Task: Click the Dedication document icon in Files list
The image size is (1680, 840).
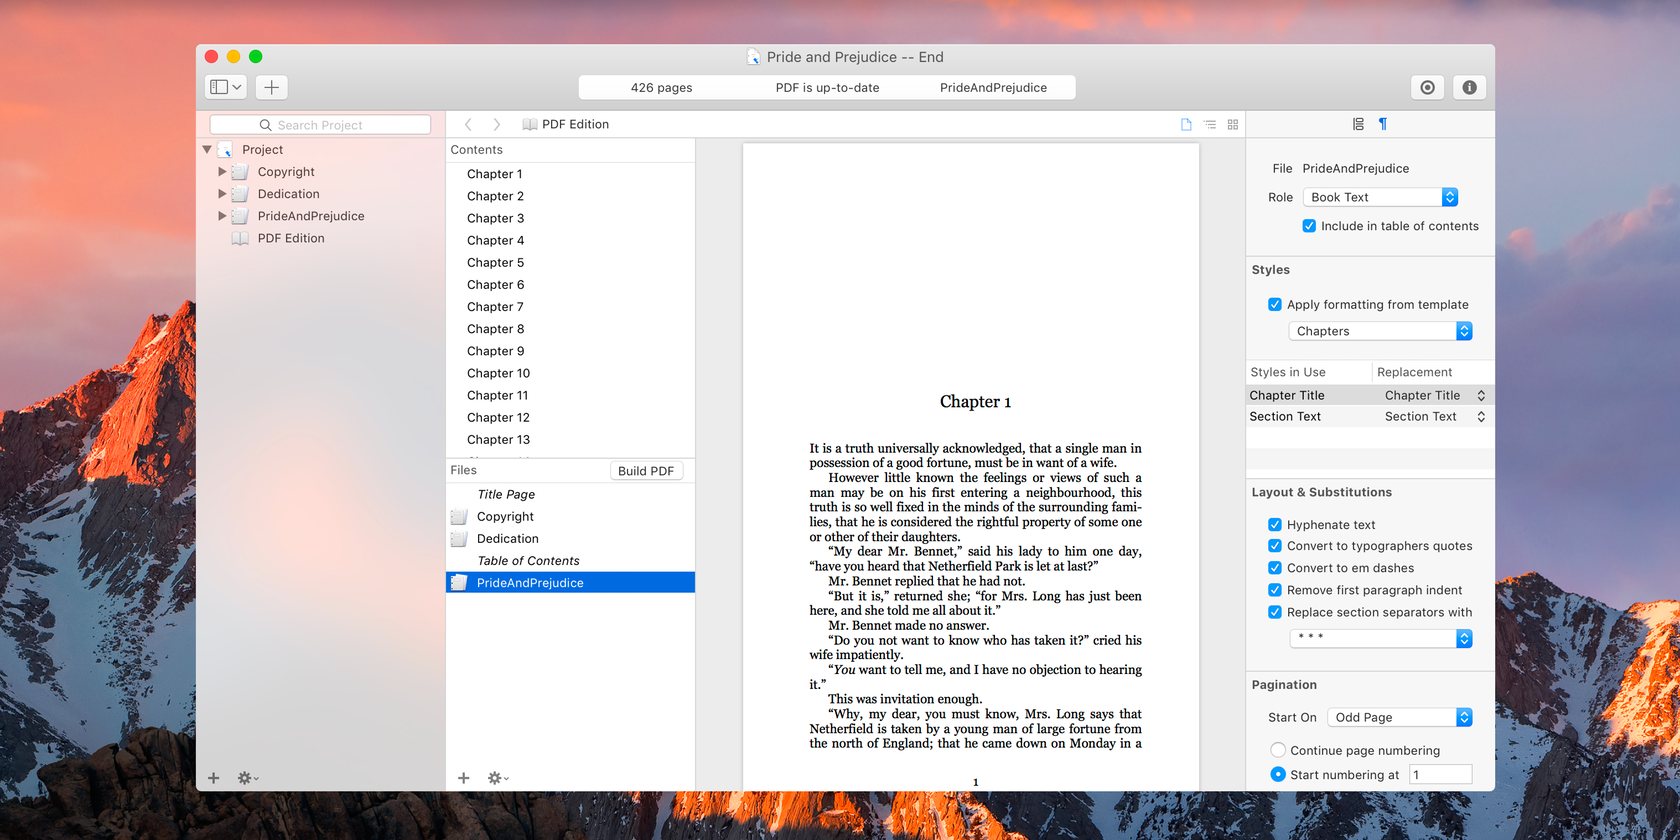Action: point(459,538)
